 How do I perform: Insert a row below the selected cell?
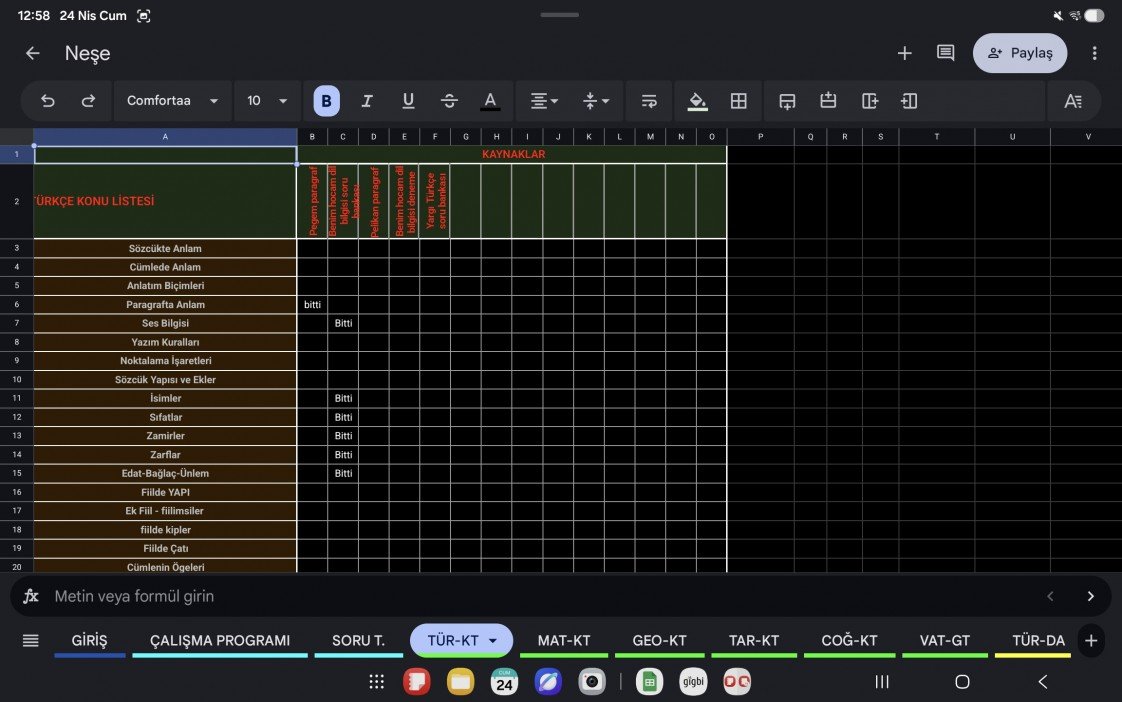787,101
